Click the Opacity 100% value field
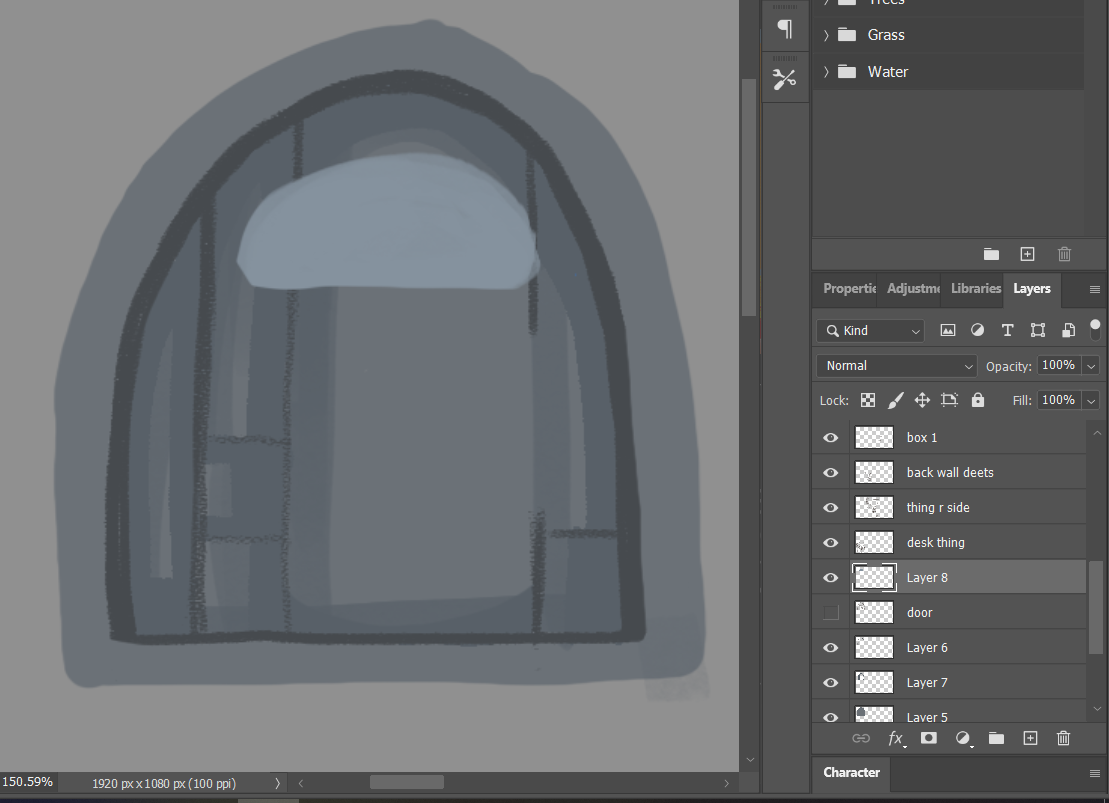The height and width of the screenshot is (803, 1109). (x=1059, y=365)
